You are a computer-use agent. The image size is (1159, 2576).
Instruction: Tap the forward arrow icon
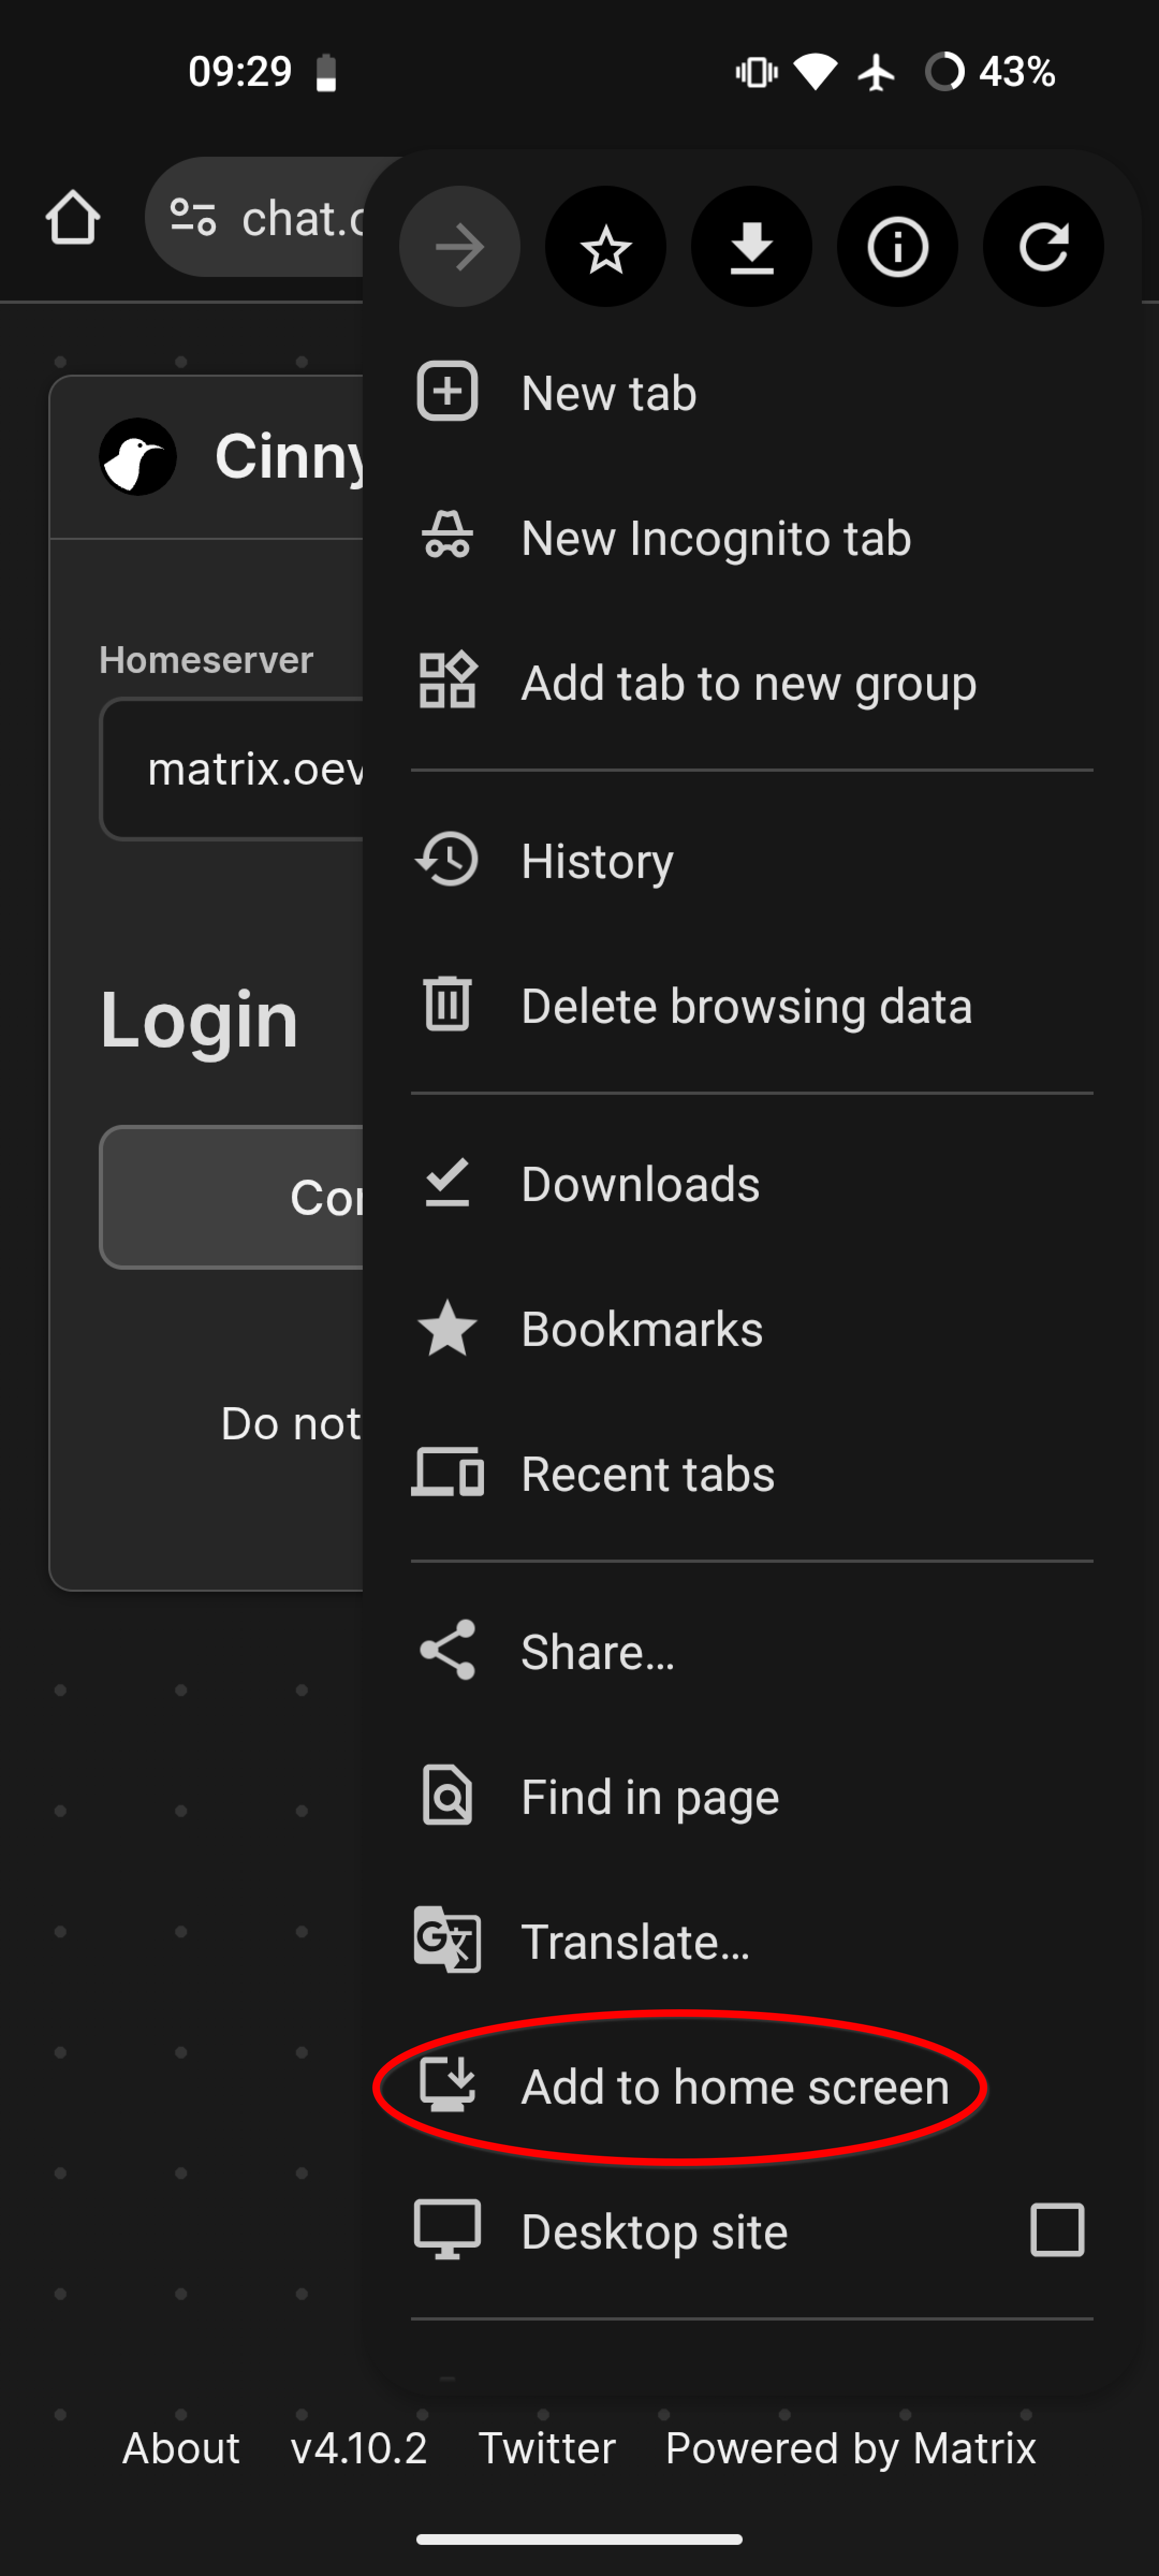coord(459,247)
